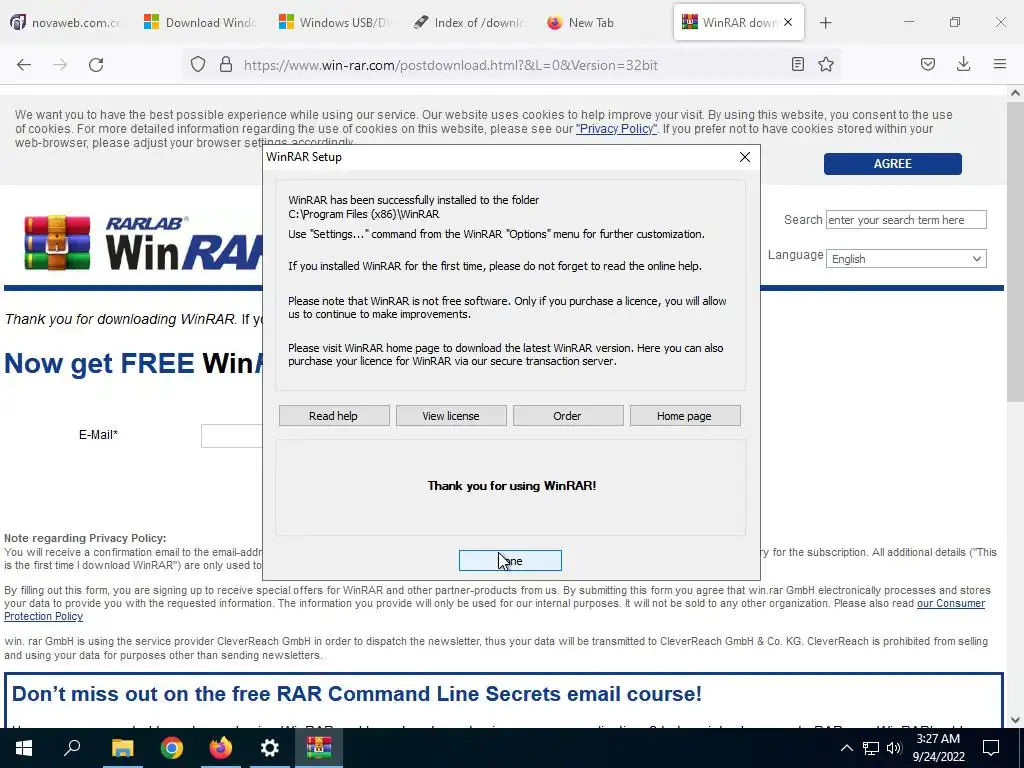Open the WinRAR Home page button
Image resolution: width=1024 pixels, height=768 pixels.
[684, 416]
